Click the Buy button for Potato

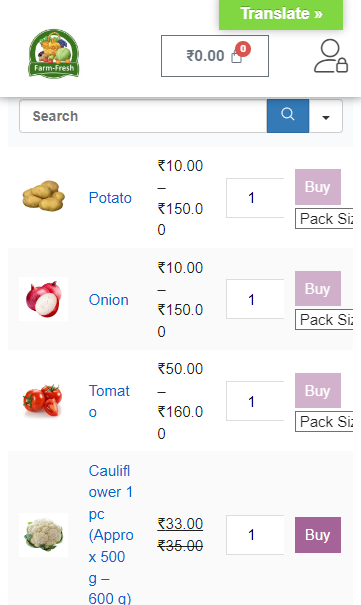pos(318,187)
